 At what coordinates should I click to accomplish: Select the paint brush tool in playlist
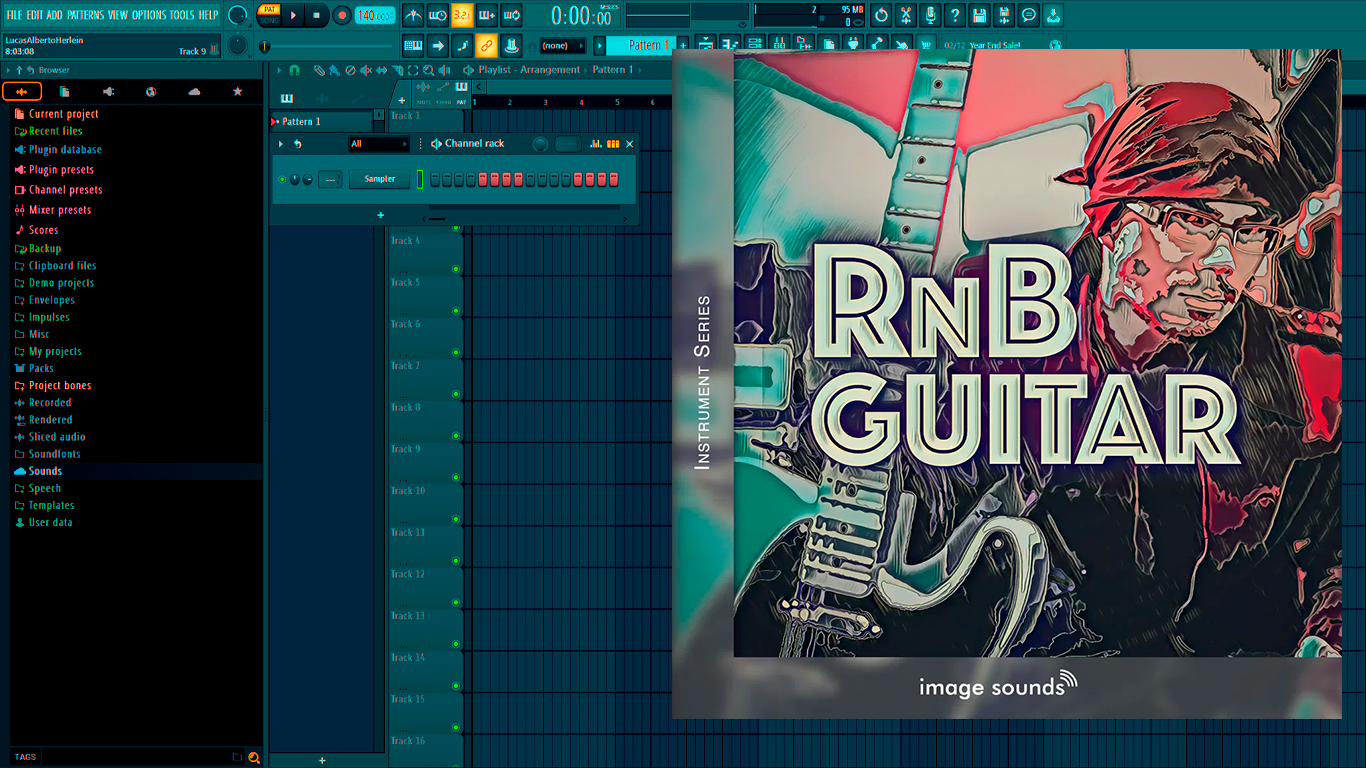[334, 70]
